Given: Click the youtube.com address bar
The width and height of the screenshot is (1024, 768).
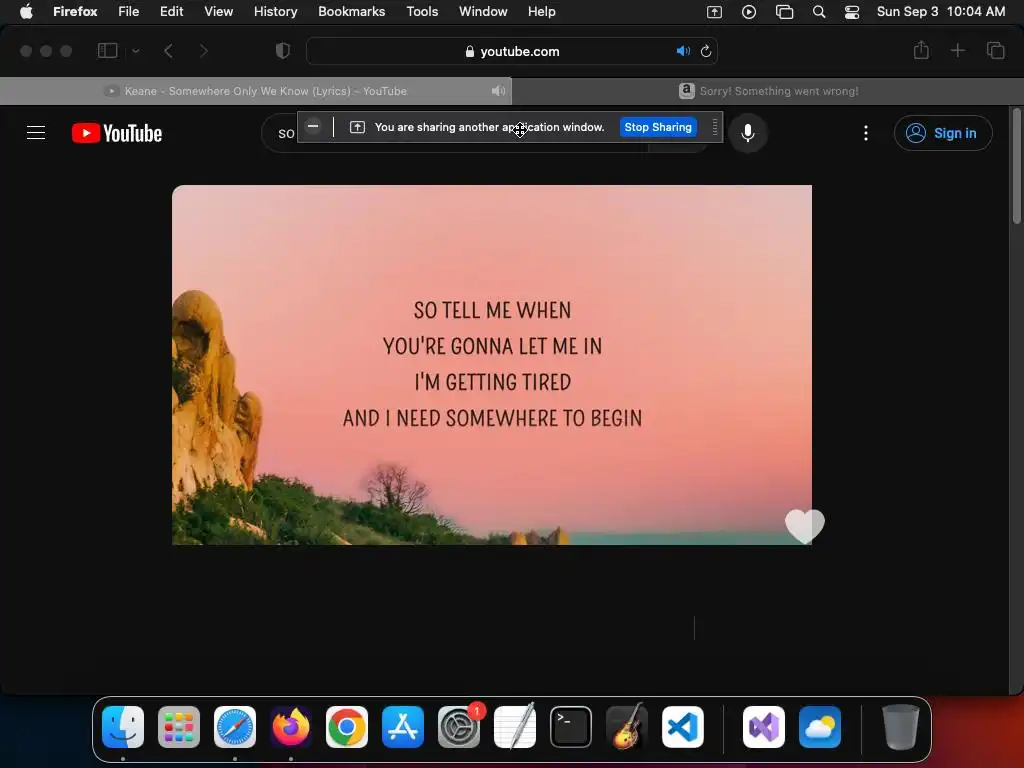Looking at the screenshot, I should point(512,51).
